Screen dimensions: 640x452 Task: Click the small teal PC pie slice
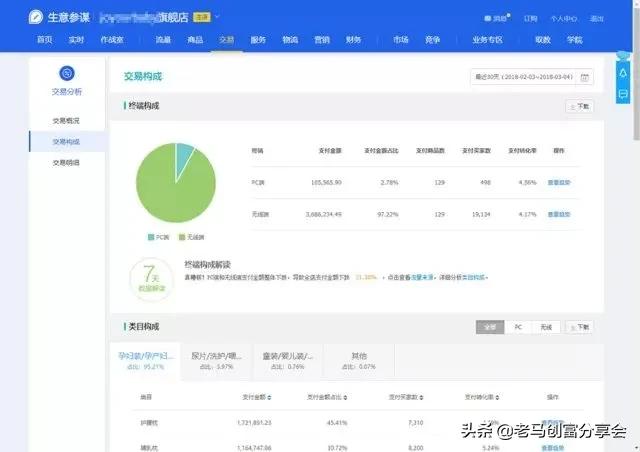click(183, 157)
